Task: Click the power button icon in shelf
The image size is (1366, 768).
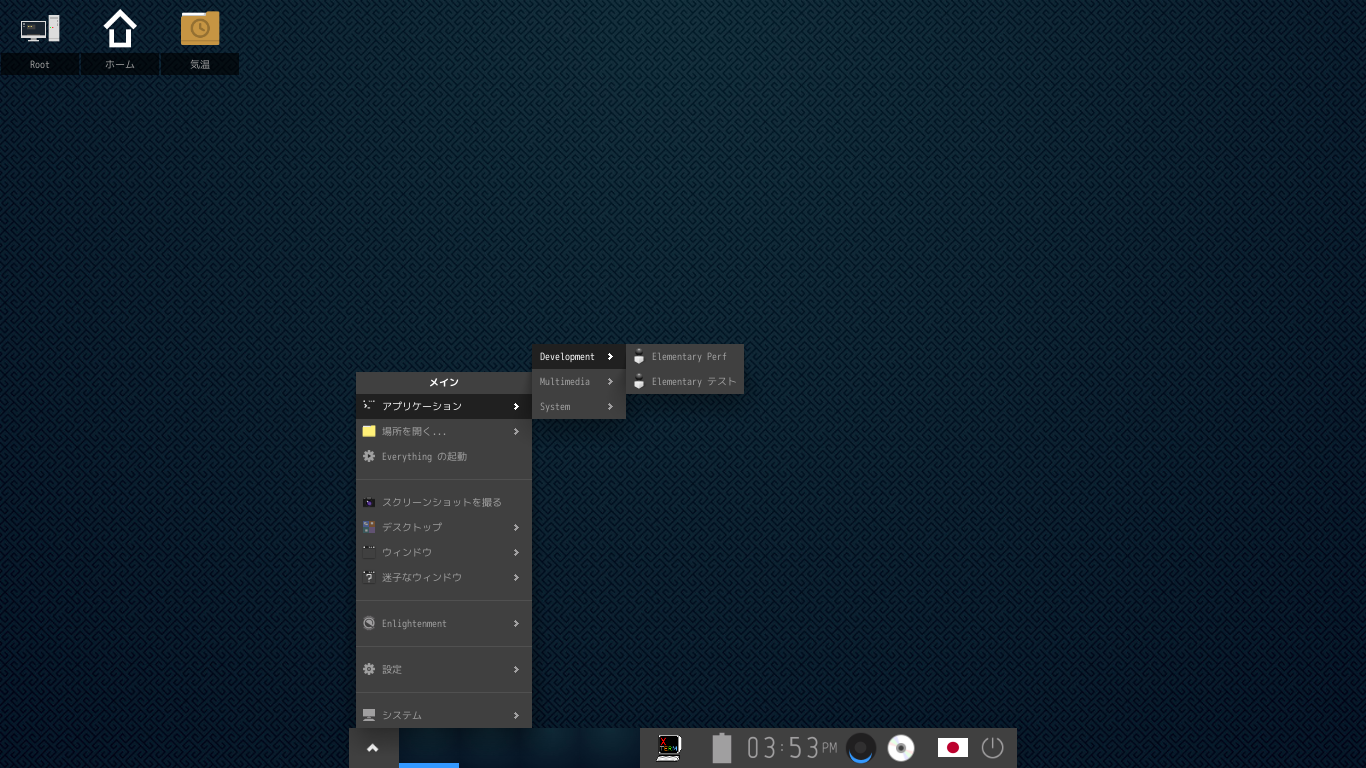Action: tap(992, 748)
